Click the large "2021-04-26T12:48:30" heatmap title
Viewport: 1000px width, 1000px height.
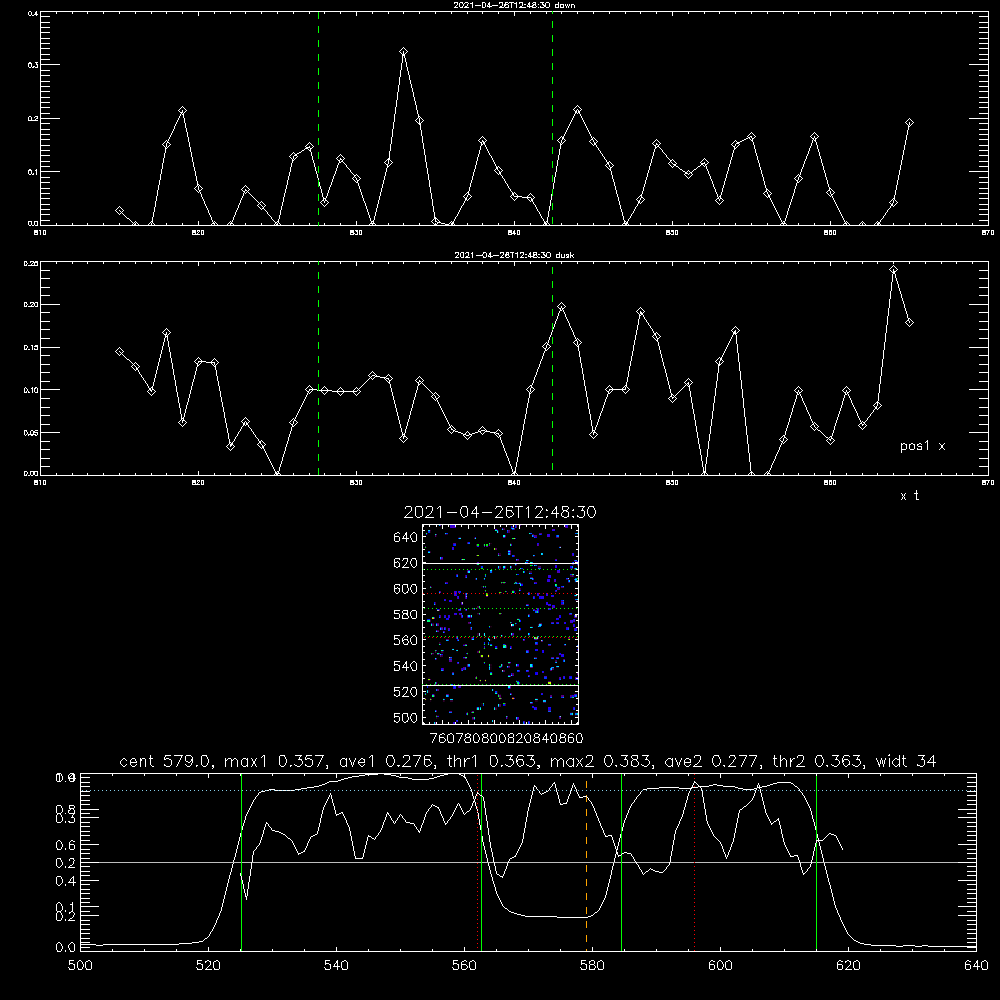tap(500, 512)
